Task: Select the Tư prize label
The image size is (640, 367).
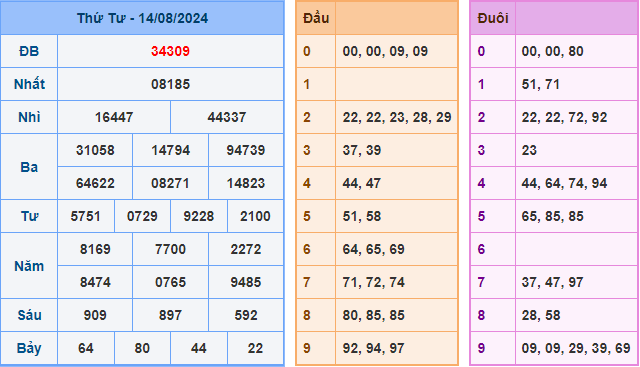Action: coord(29,216)
